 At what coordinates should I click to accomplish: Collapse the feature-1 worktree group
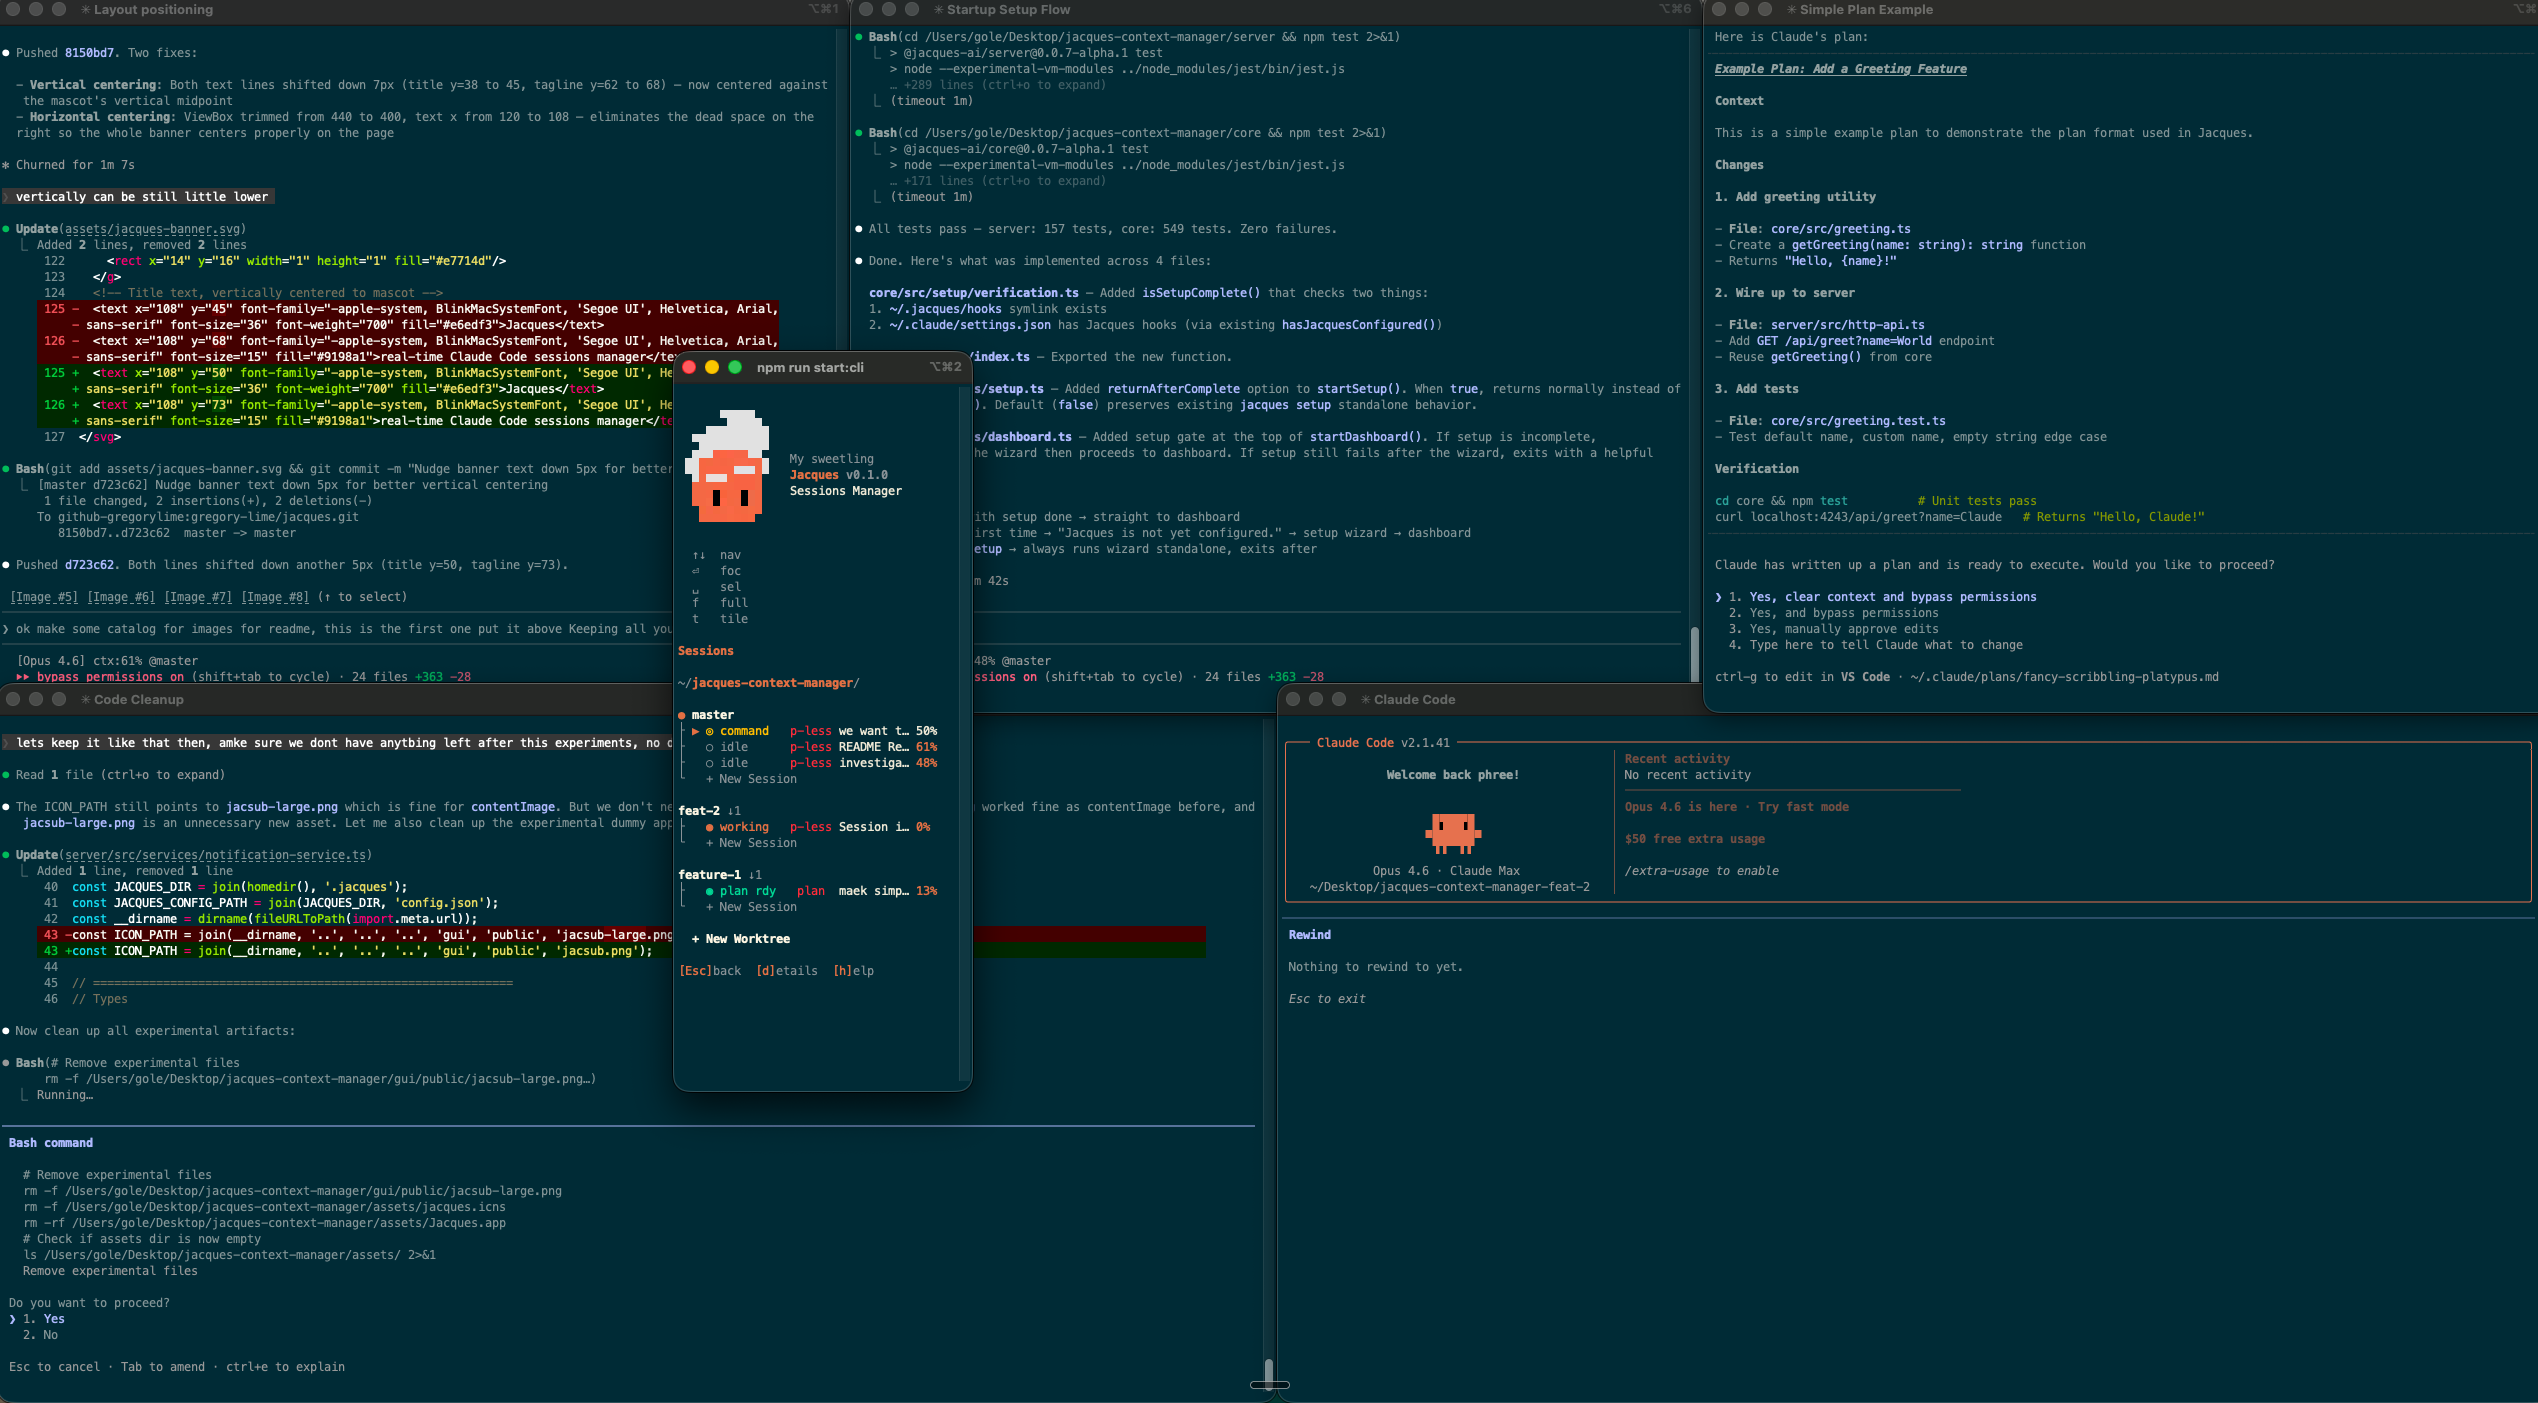coord(709,875)
